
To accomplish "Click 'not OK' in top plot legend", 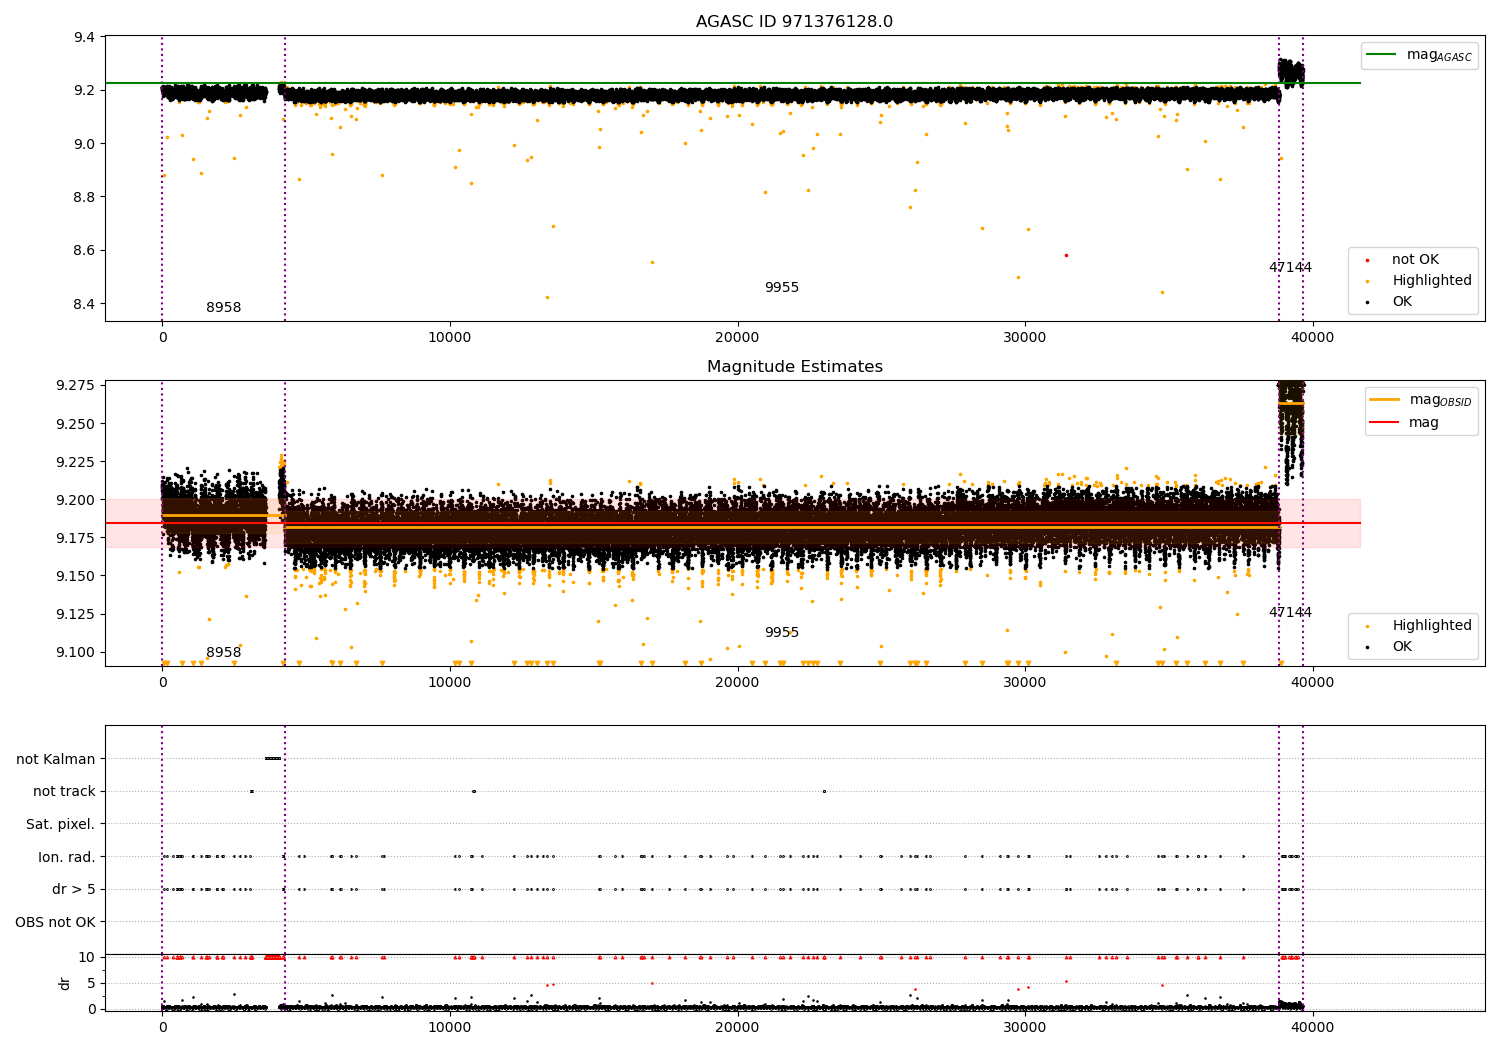I will 1415,260.
